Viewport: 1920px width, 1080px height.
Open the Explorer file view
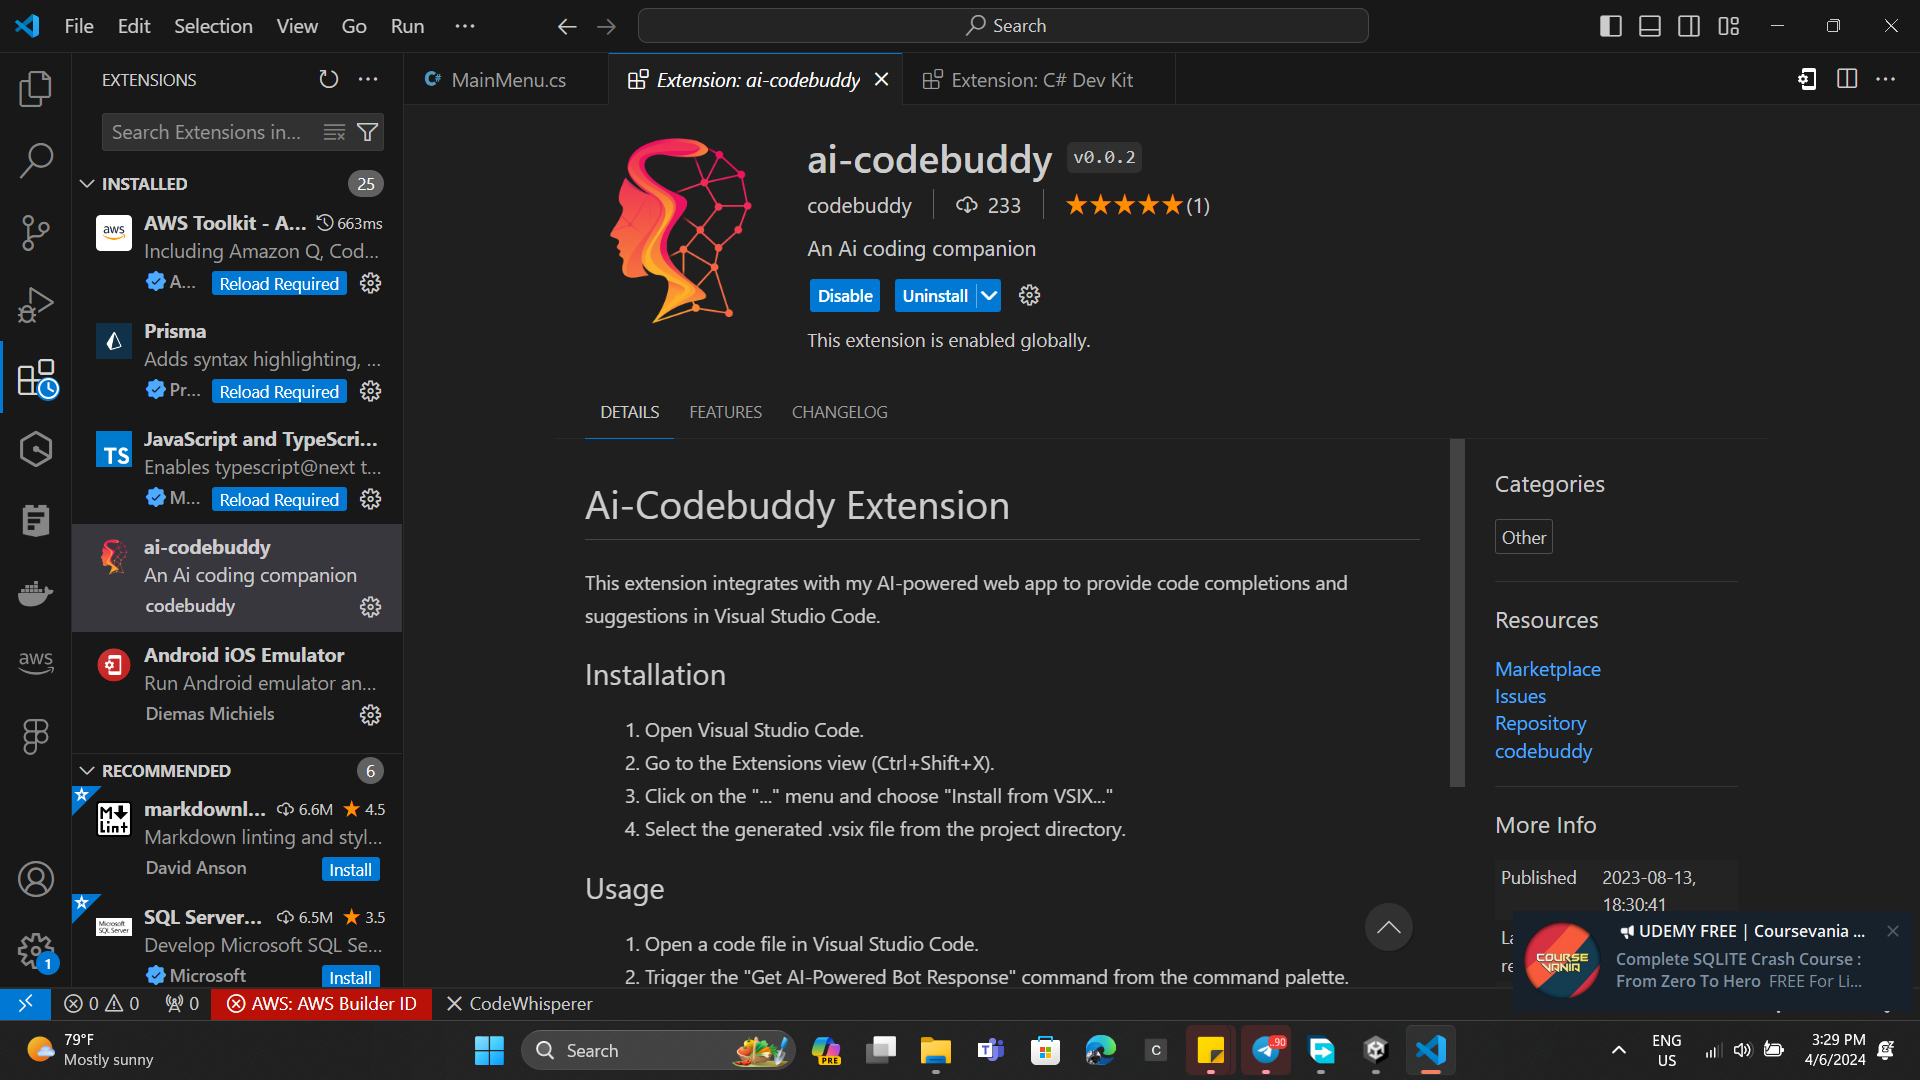[36, 89]
